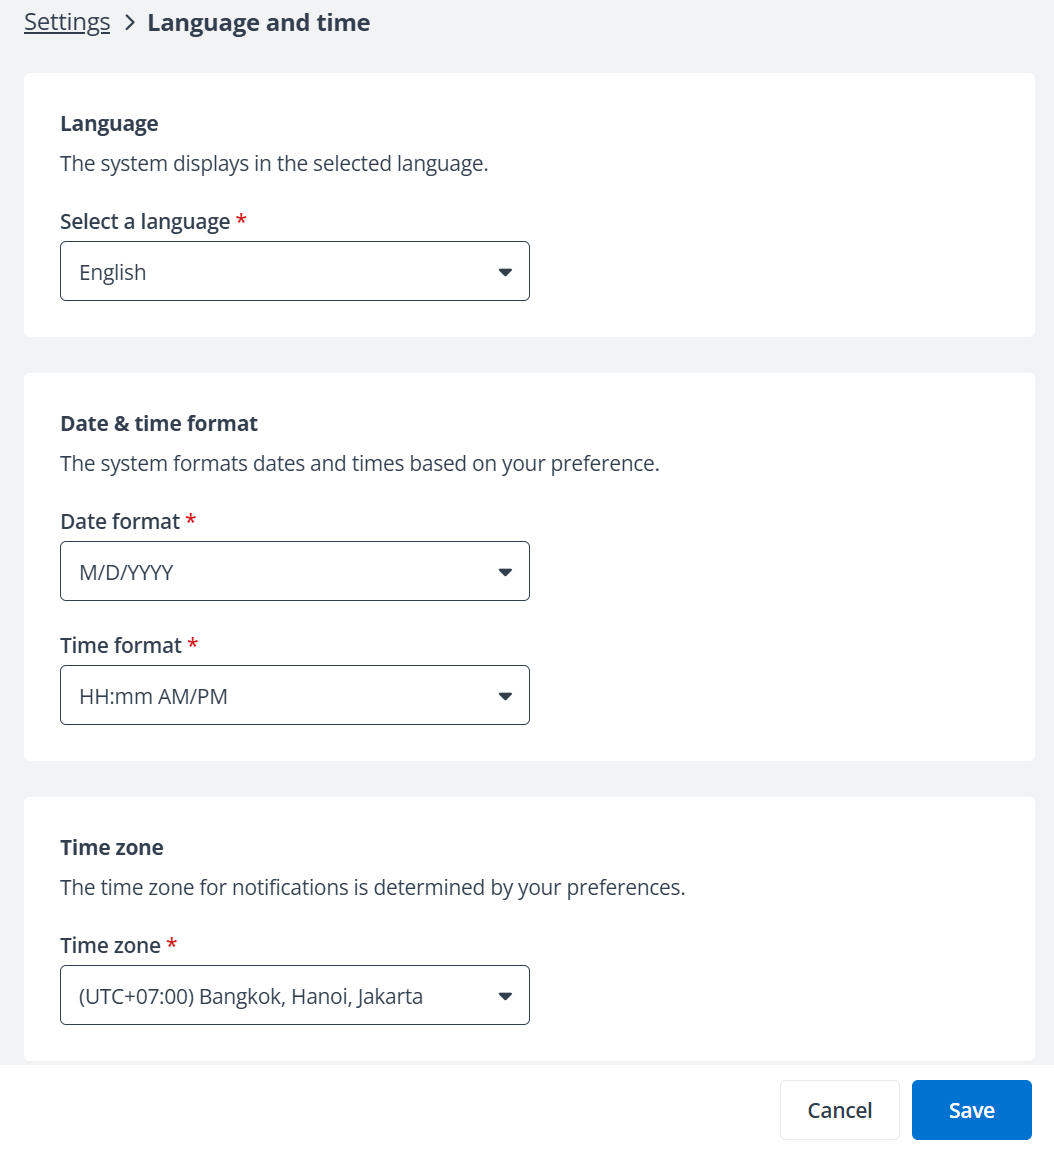Click the chevron on the Time format dropdown
The image size is (1054, 1149).
point(505,695)
